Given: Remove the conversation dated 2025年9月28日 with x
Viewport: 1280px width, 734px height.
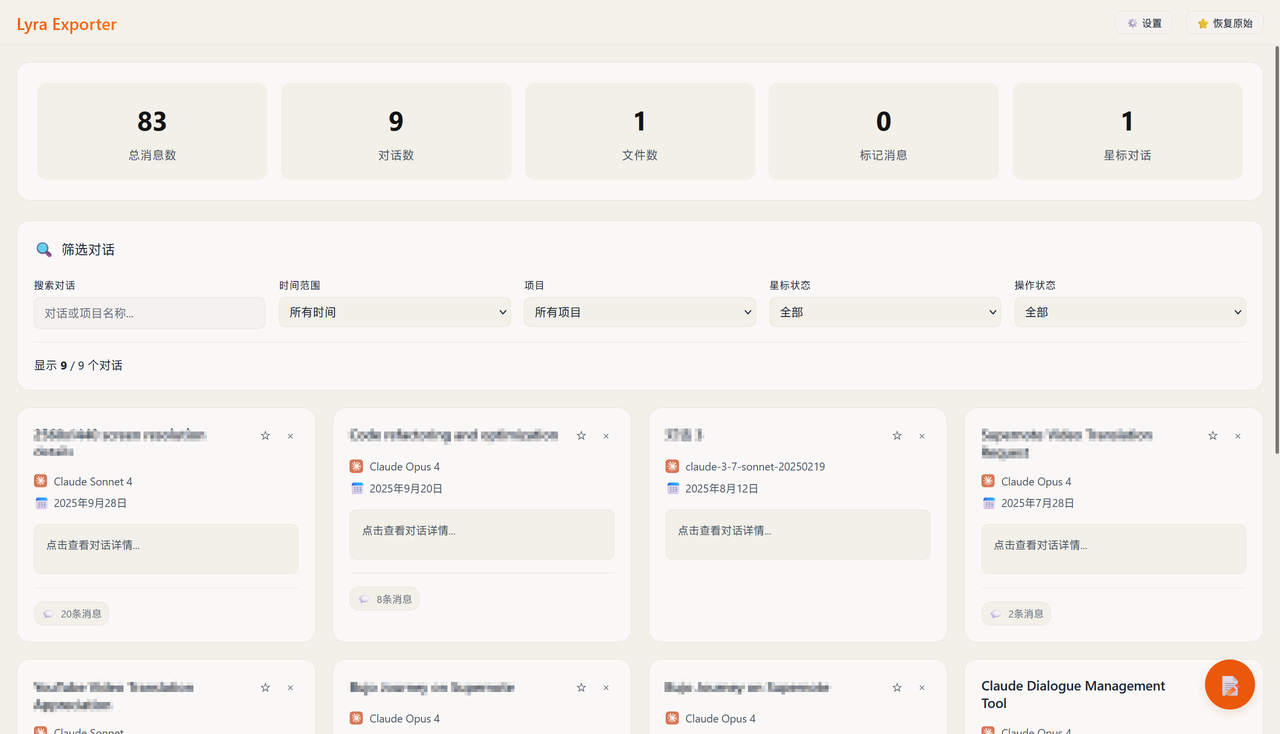Looking at the screenshot, I should [x=290, y=436].
